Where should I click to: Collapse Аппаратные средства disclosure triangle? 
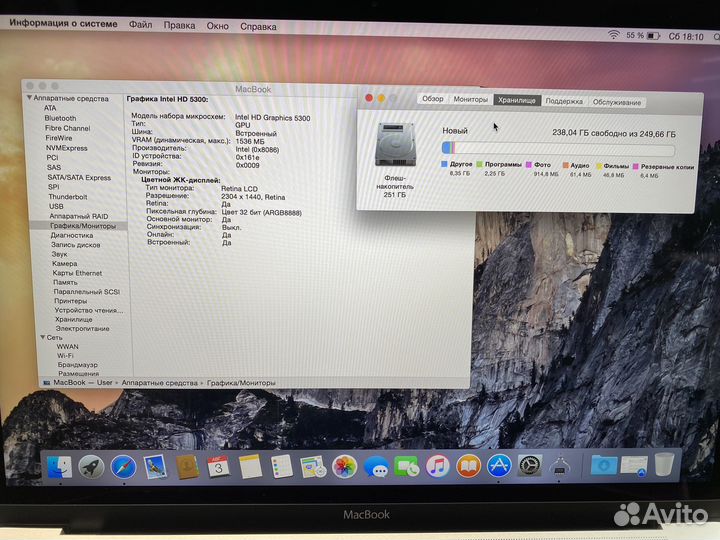29,97
